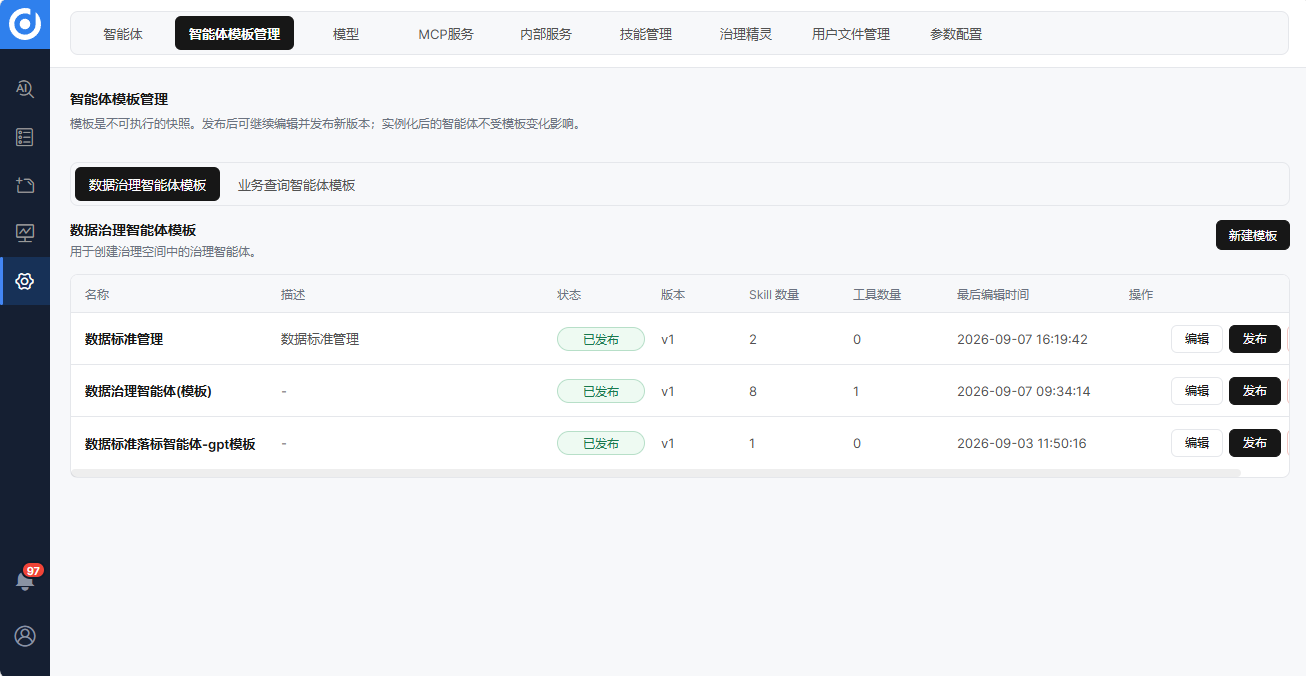
Task: Click the 数据标准管理 name cell
Action: click(124, 339)
